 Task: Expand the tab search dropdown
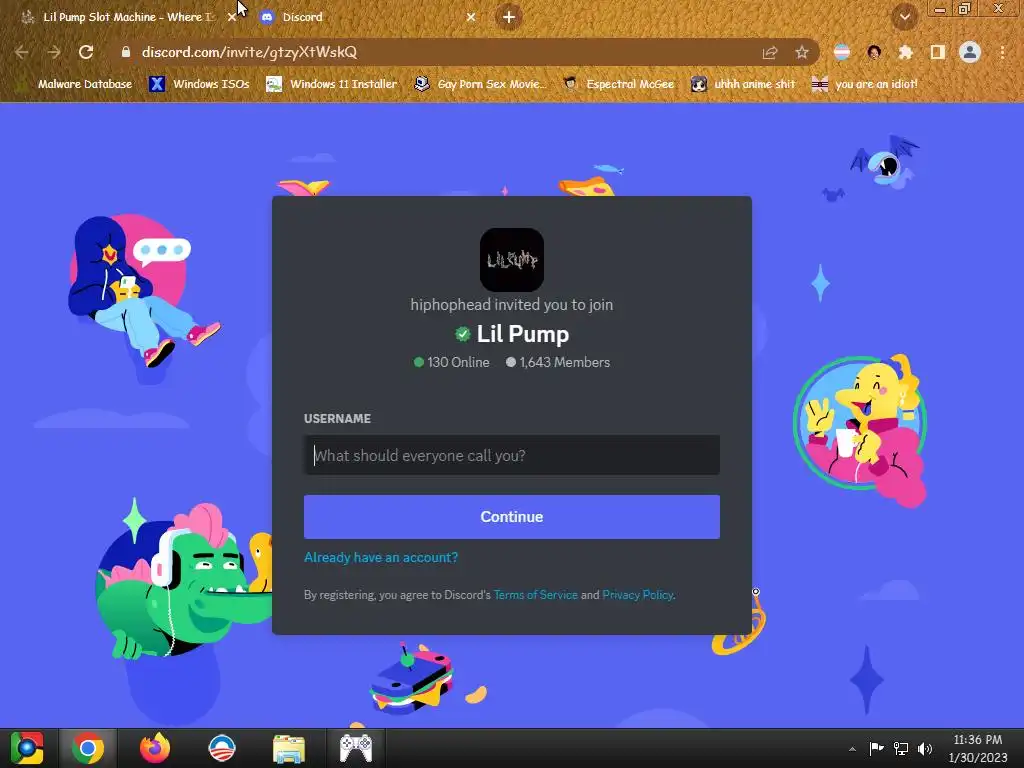[904, 17]
